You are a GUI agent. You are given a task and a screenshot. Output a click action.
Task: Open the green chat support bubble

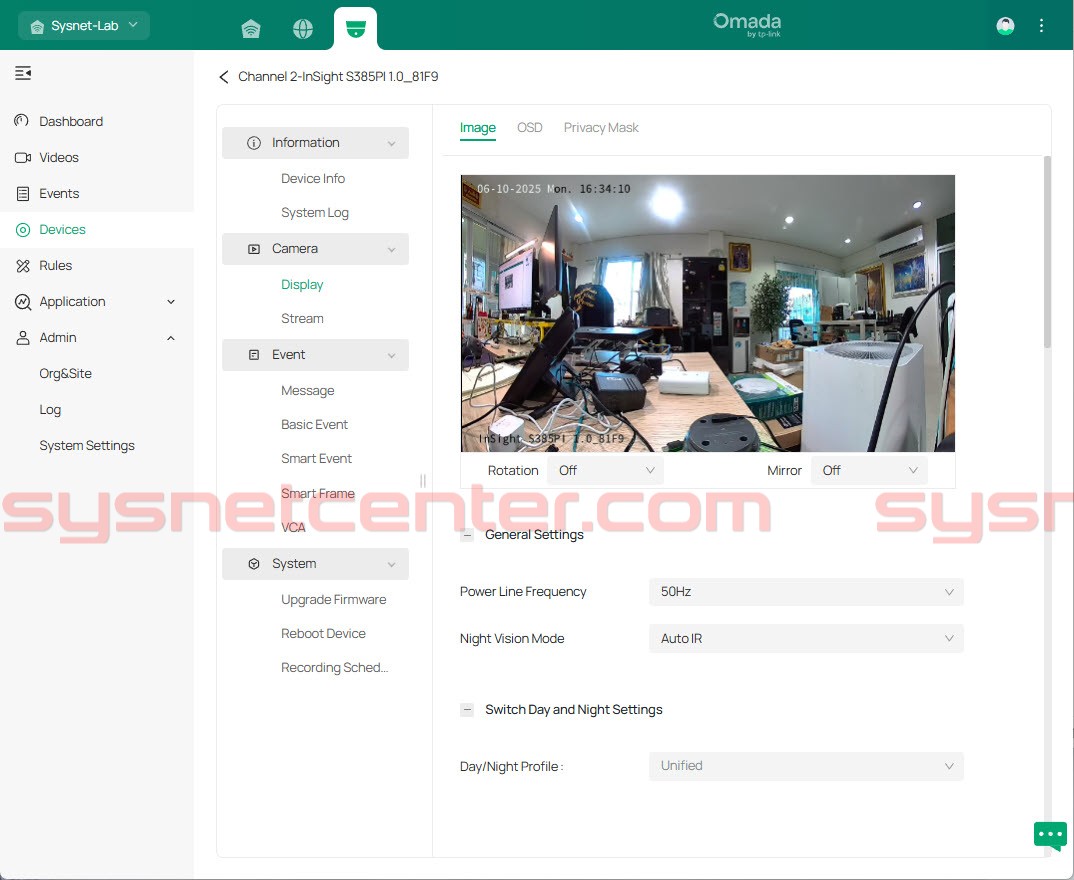pos(1050,834)
